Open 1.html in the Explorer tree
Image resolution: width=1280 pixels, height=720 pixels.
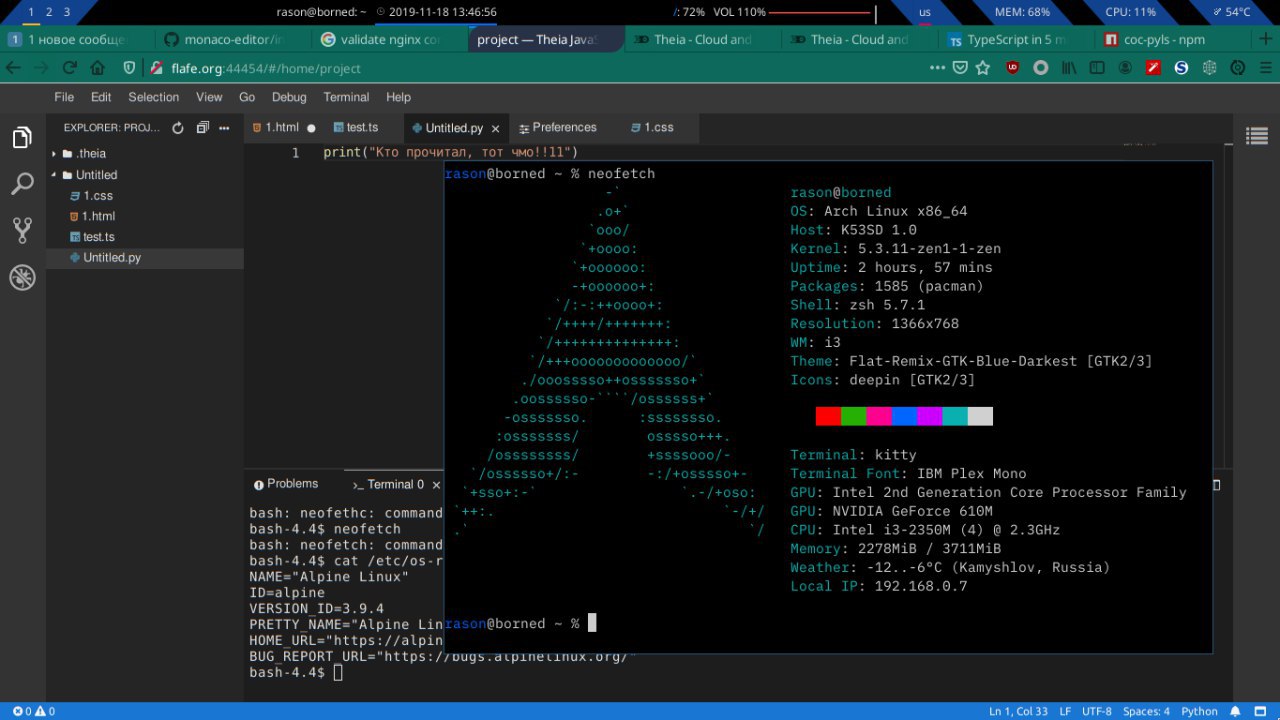click(145, 216)
